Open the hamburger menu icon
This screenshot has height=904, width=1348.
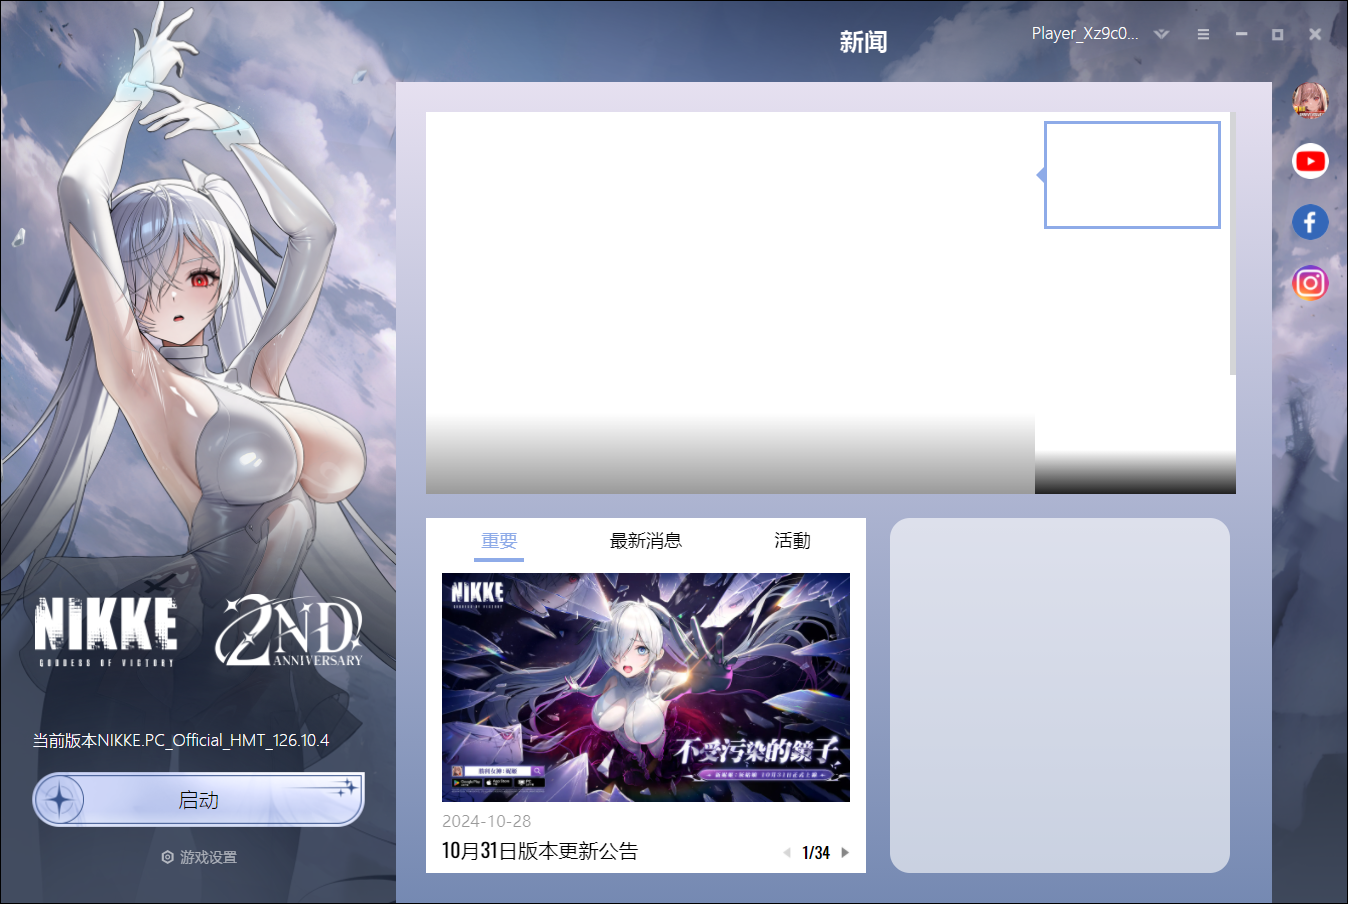[1203, 34]
